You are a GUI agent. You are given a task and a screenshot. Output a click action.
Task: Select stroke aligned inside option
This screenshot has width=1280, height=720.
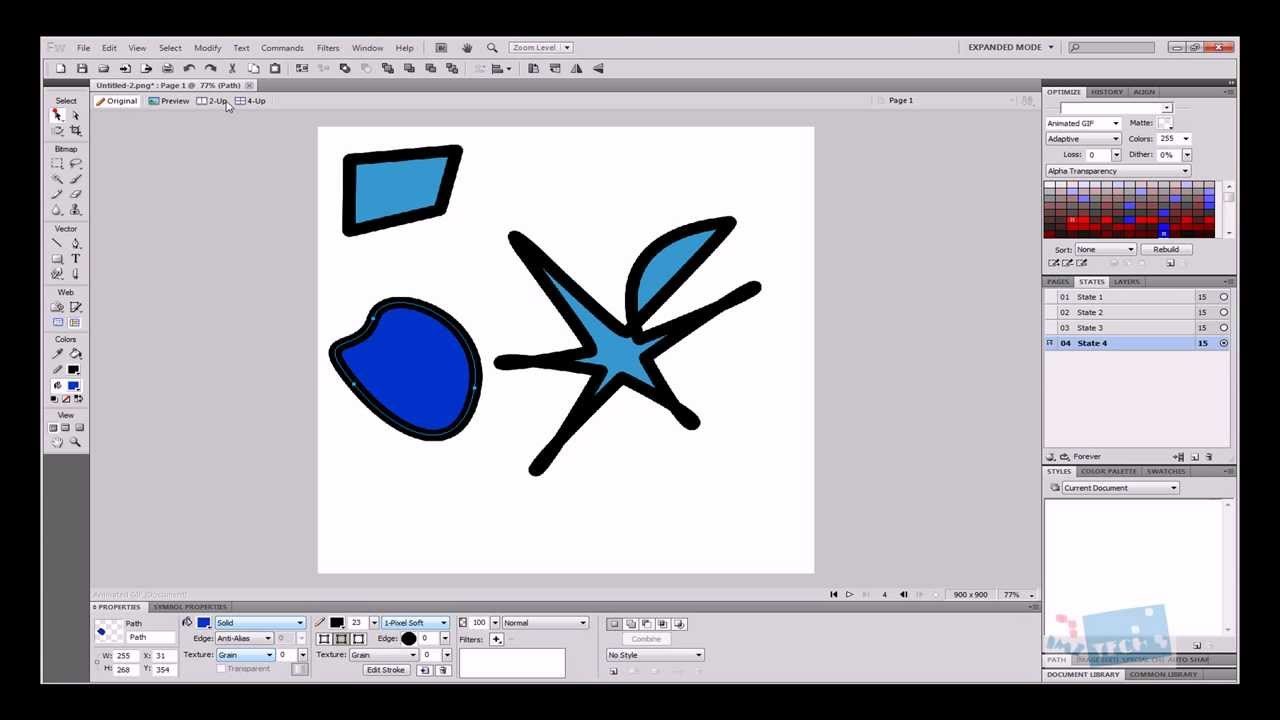324,639
